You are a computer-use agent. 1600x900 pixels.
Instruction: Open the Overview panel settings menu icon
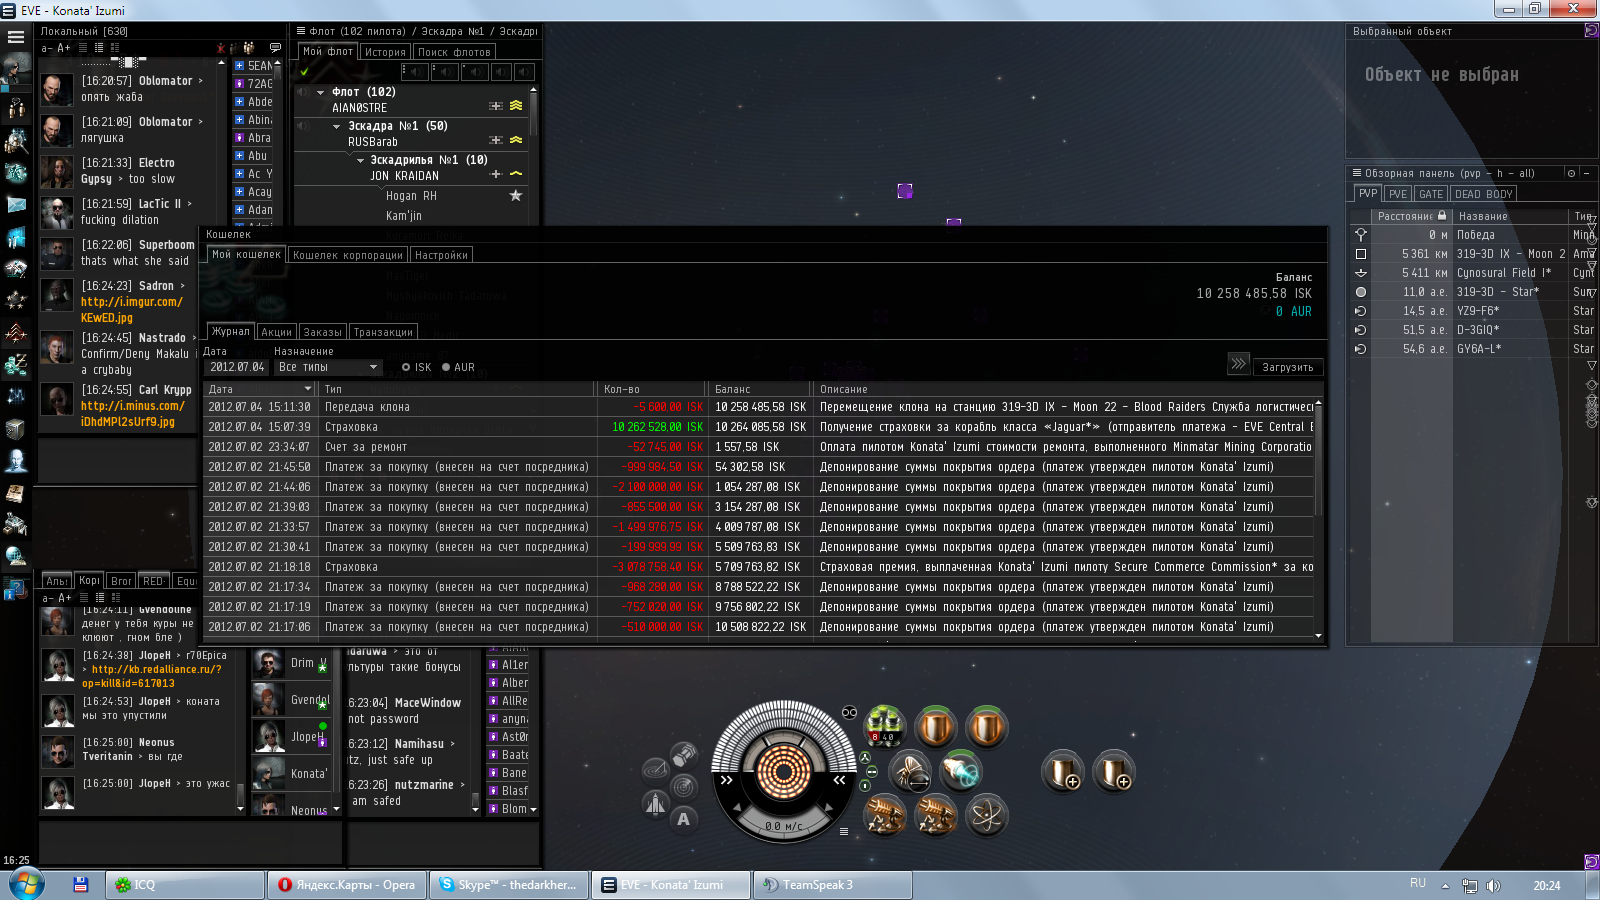[x=1356, y=173]
